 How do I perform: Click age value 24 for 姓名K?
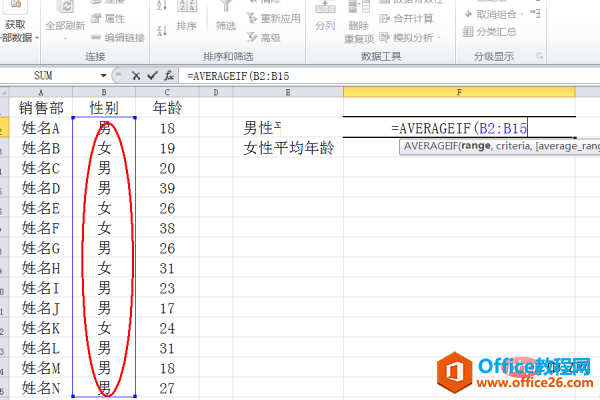click(167, 328)
